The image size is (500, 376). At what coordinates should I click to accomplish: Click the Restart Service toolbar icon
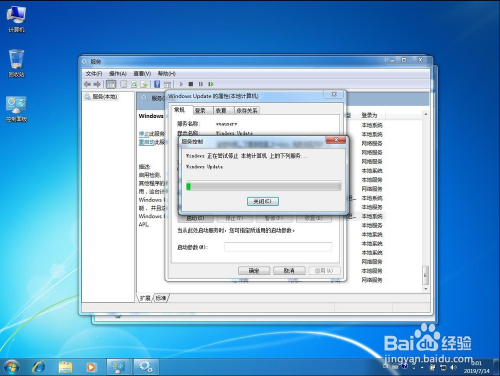click(x=211, y=84)
